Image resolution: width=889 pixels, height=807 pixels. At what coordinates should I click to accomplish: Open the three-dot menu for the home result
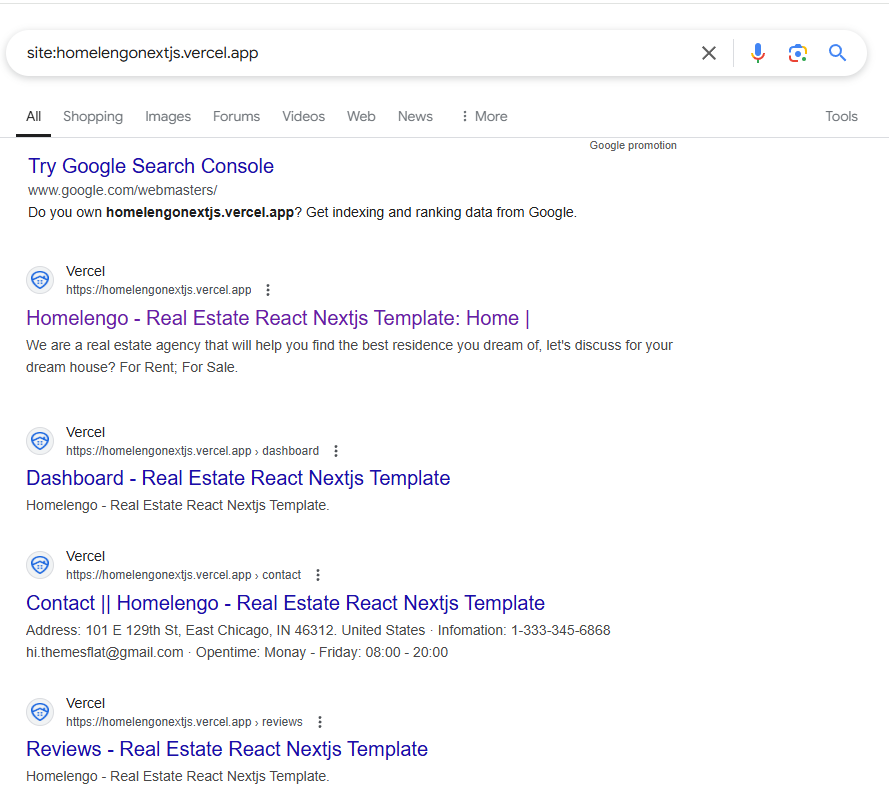(268, 290)
